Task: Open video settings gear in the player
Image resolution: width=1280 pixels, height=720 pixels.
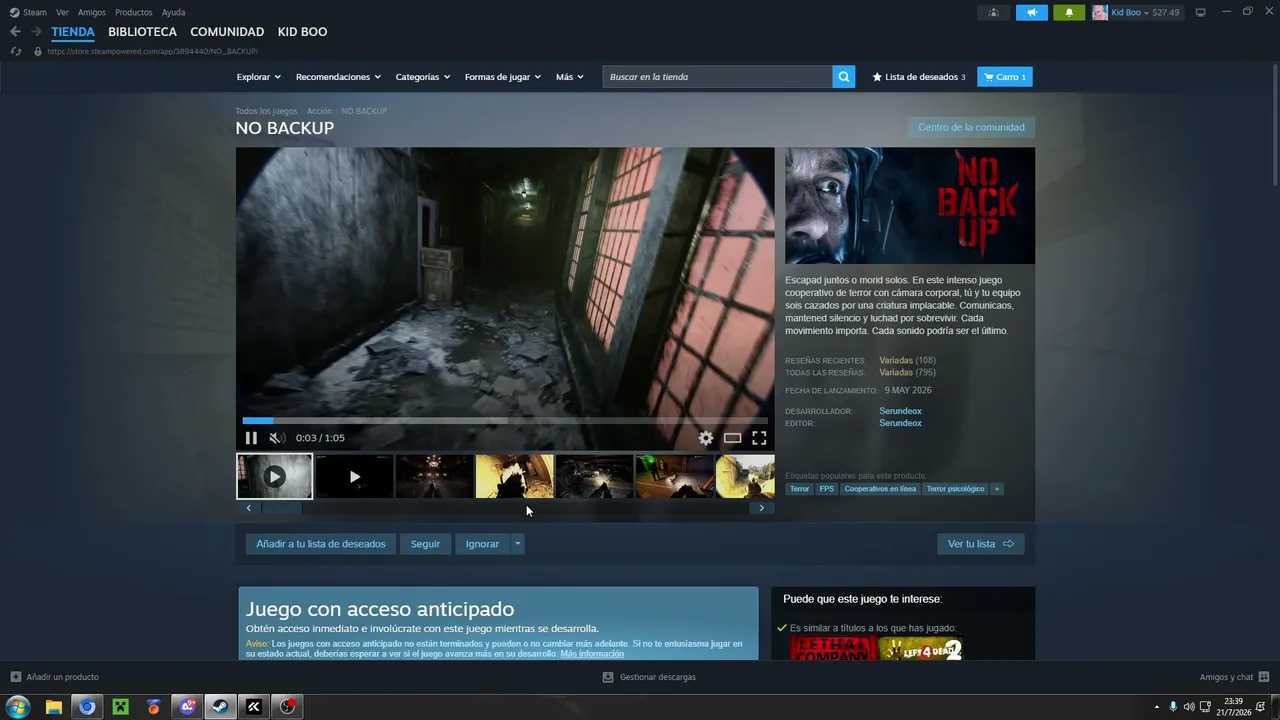Action: tap(706, 438)
